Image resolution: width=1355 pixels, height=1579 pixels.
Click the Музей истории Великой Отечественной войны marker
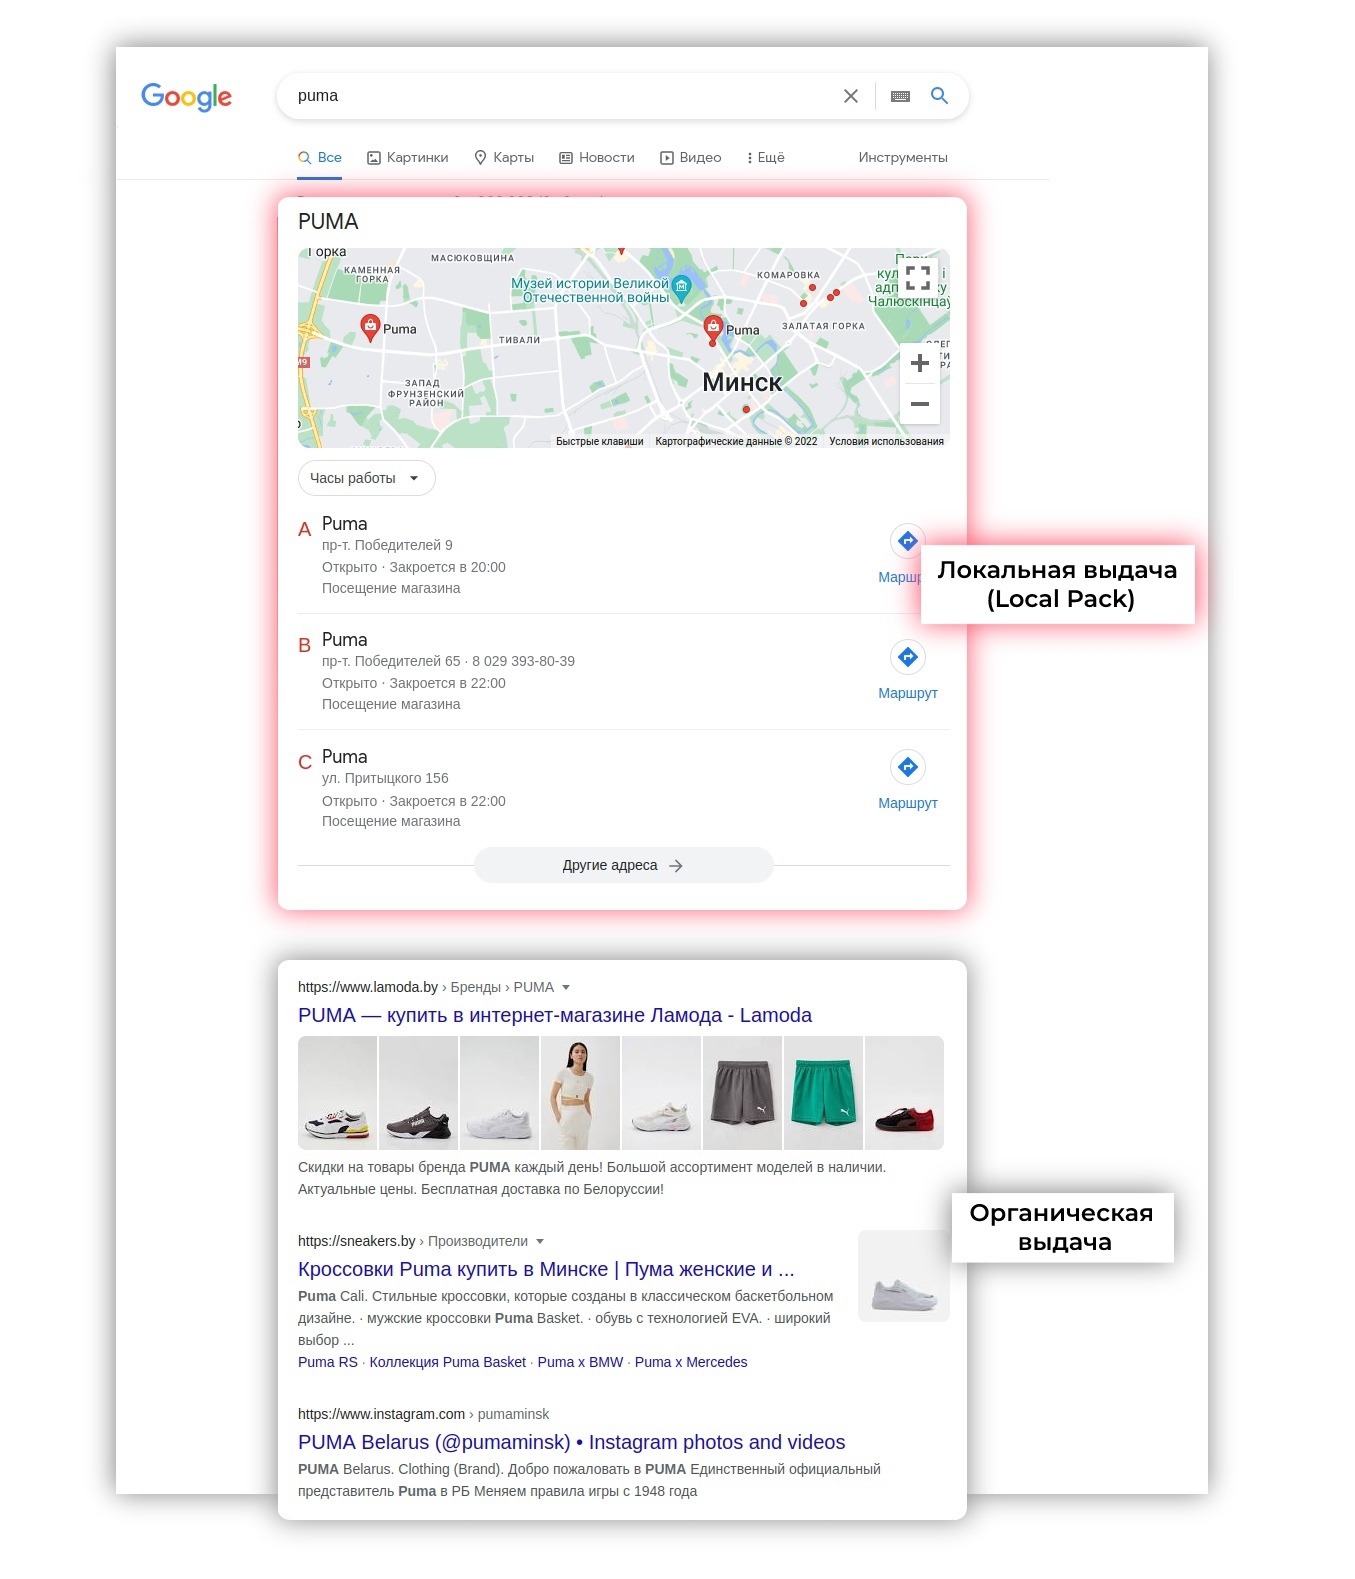pos(681,289)
